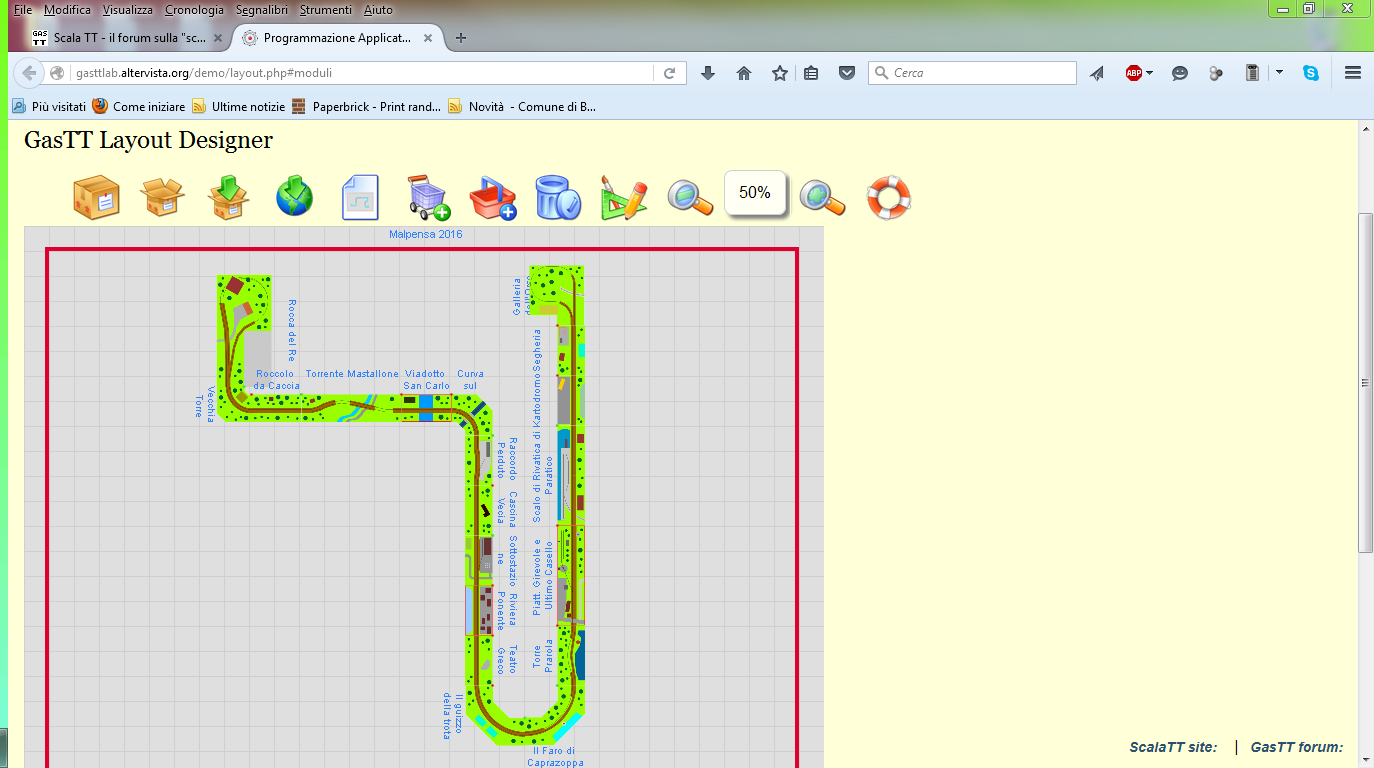Click the paper plane send icon

click(1097, 73)
